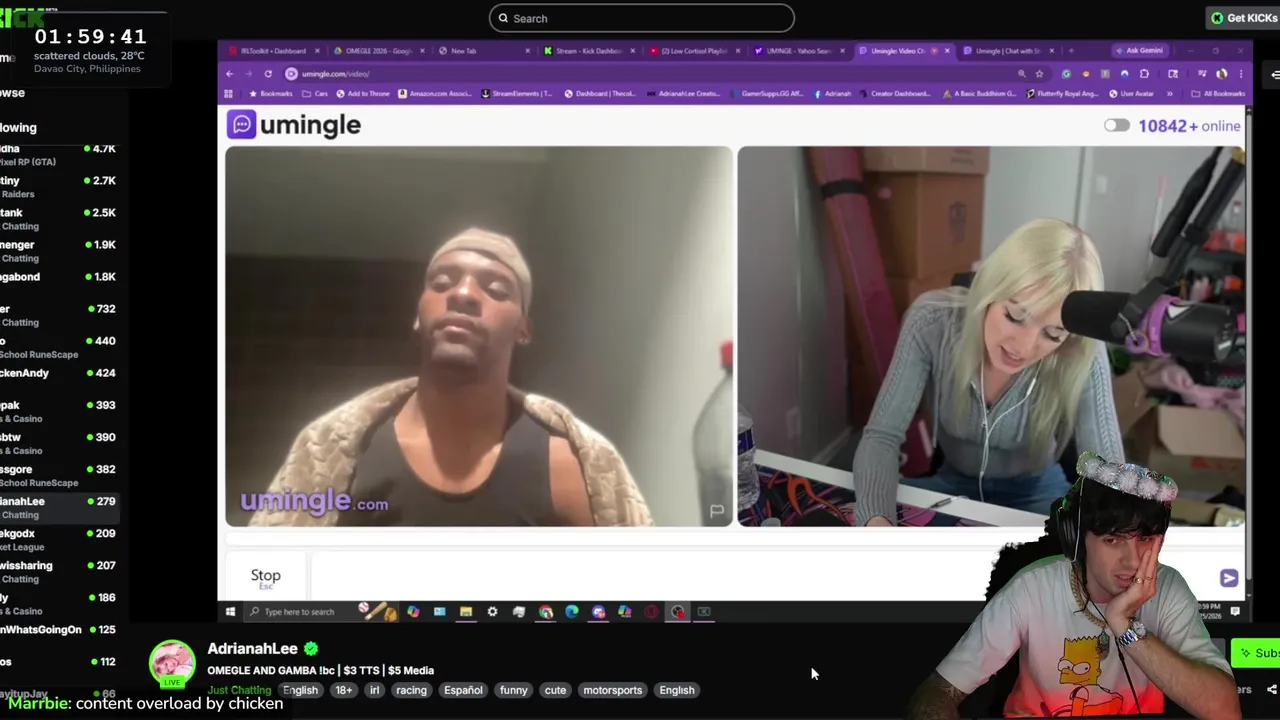The image size is (1280, 720).
Task: Select the racing stream tag
Action: [x=411, y=690]
